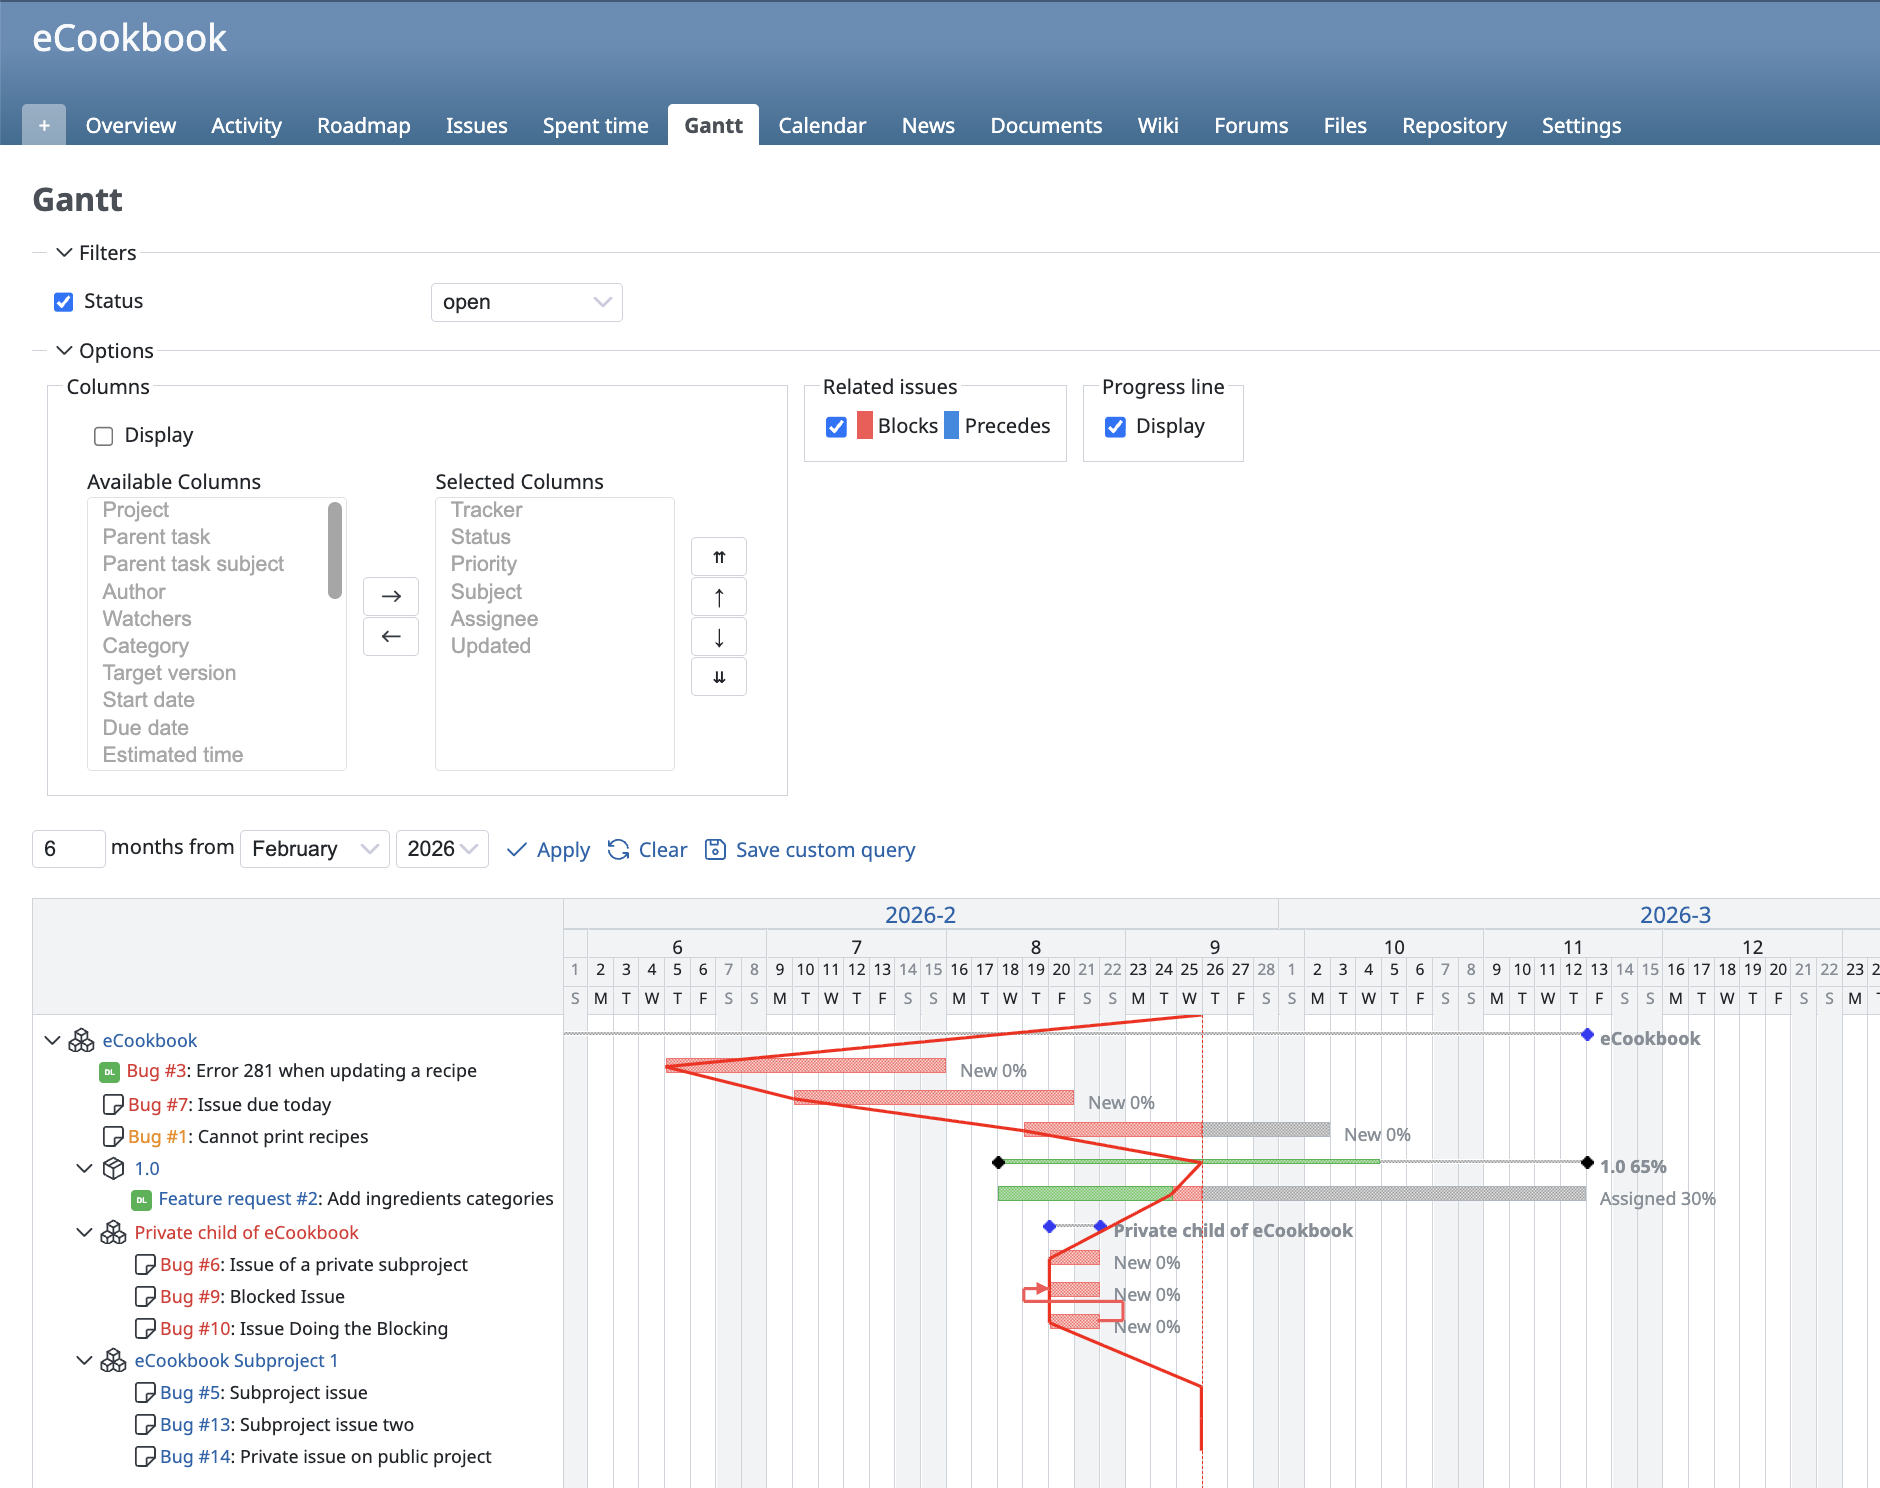The image size is (1880, 1488).
Task: Move selected column to top
Action: pos(718,557)
